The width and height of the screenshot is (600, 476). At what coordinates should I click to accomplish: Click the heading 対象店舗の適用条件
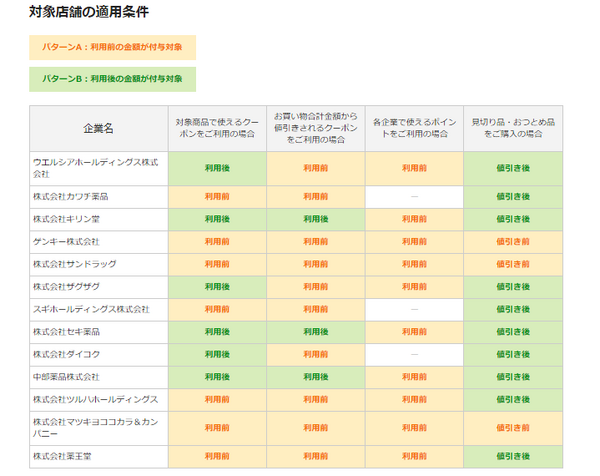pos(89,12)
